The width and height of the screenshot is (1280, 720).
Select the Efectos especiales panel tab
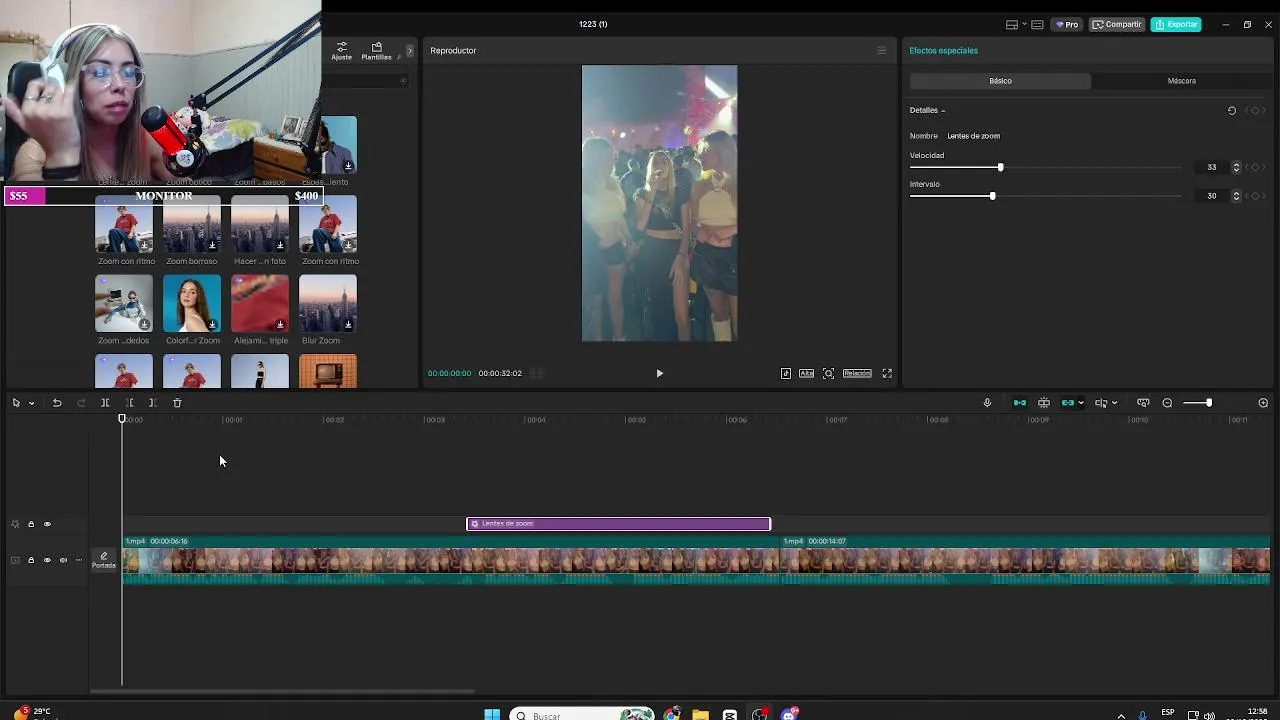(x=943, y=51)
